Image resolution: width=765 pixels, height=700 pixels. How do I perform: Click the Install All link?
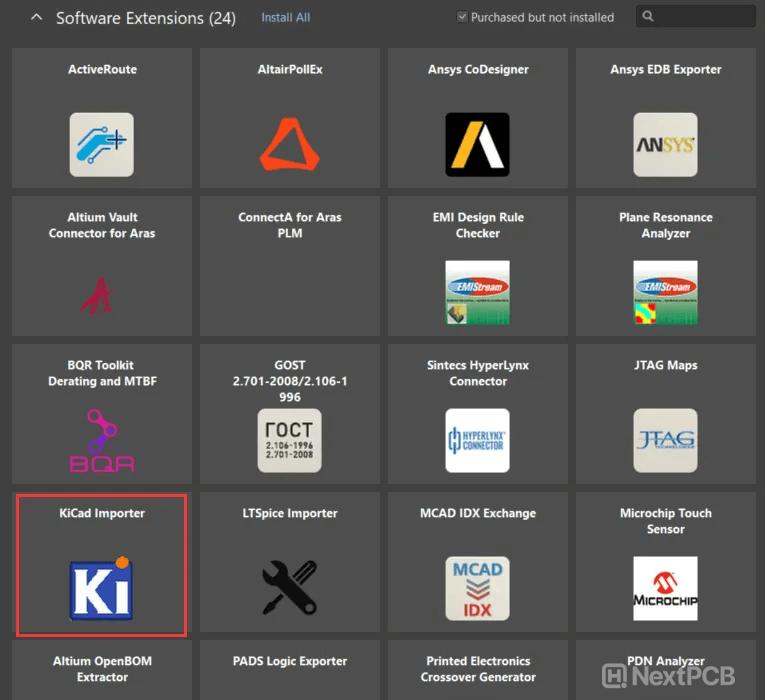(x=285, y=18)
